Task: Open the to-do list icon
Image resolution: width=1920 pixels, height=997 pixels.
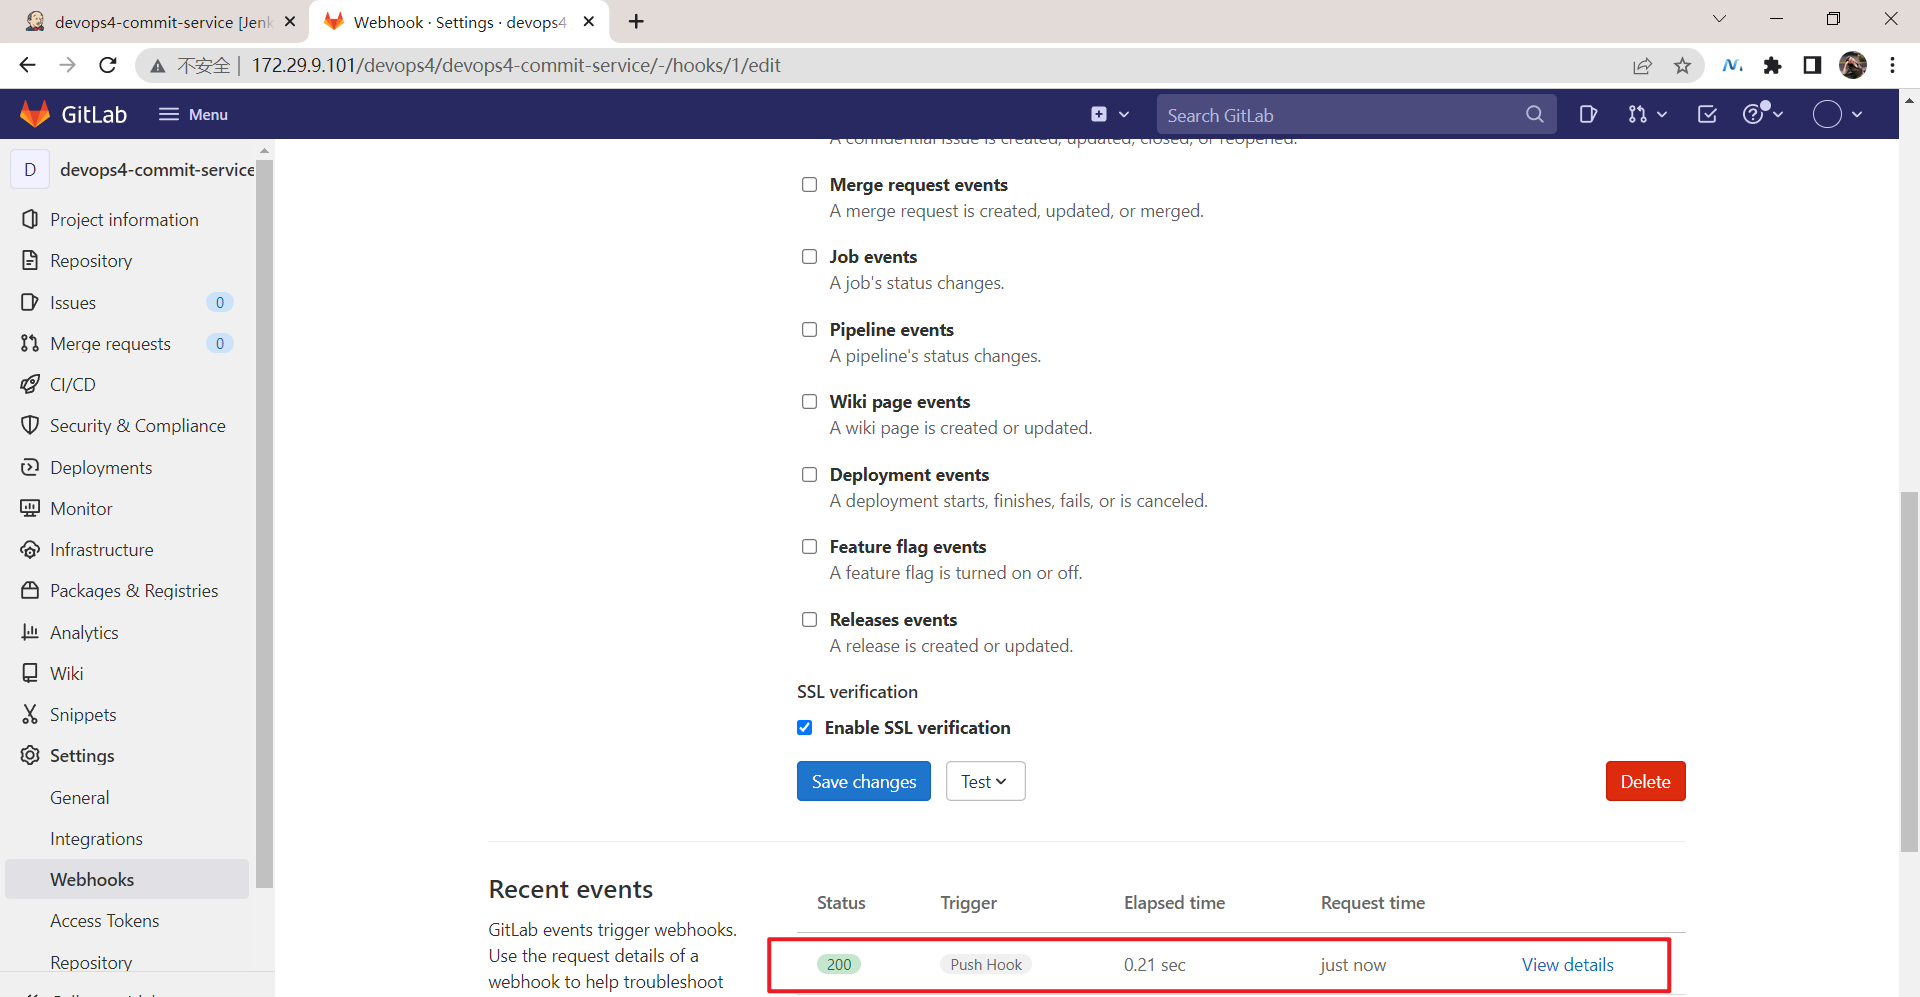Action: 1707,114
